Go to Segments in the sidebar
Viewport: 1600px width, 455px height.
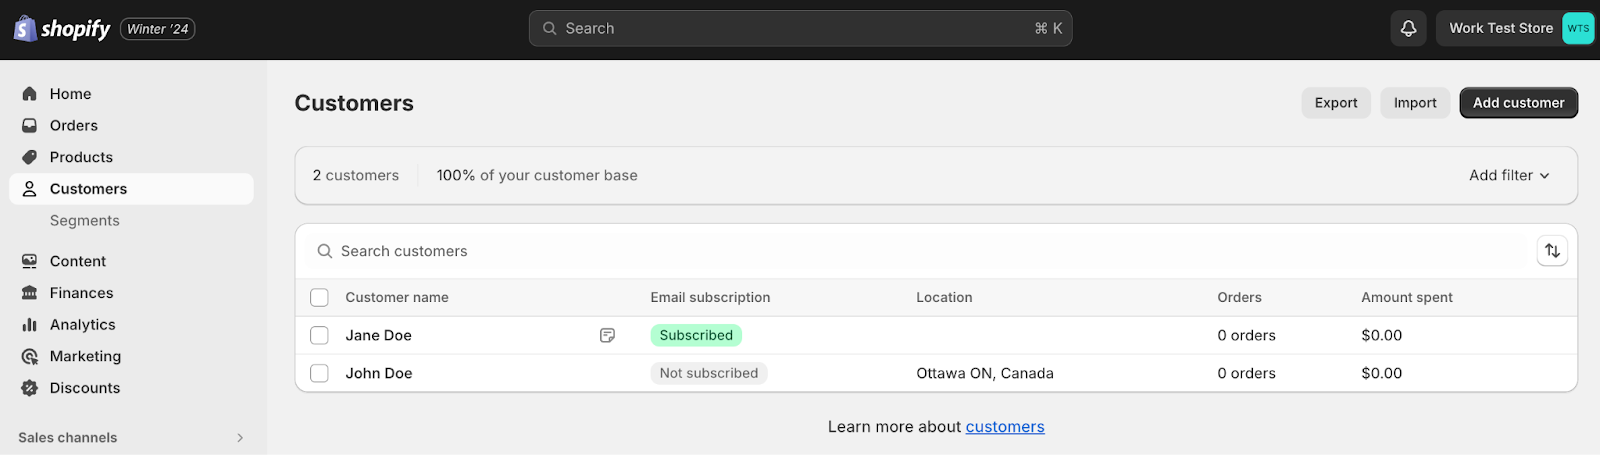85,221
